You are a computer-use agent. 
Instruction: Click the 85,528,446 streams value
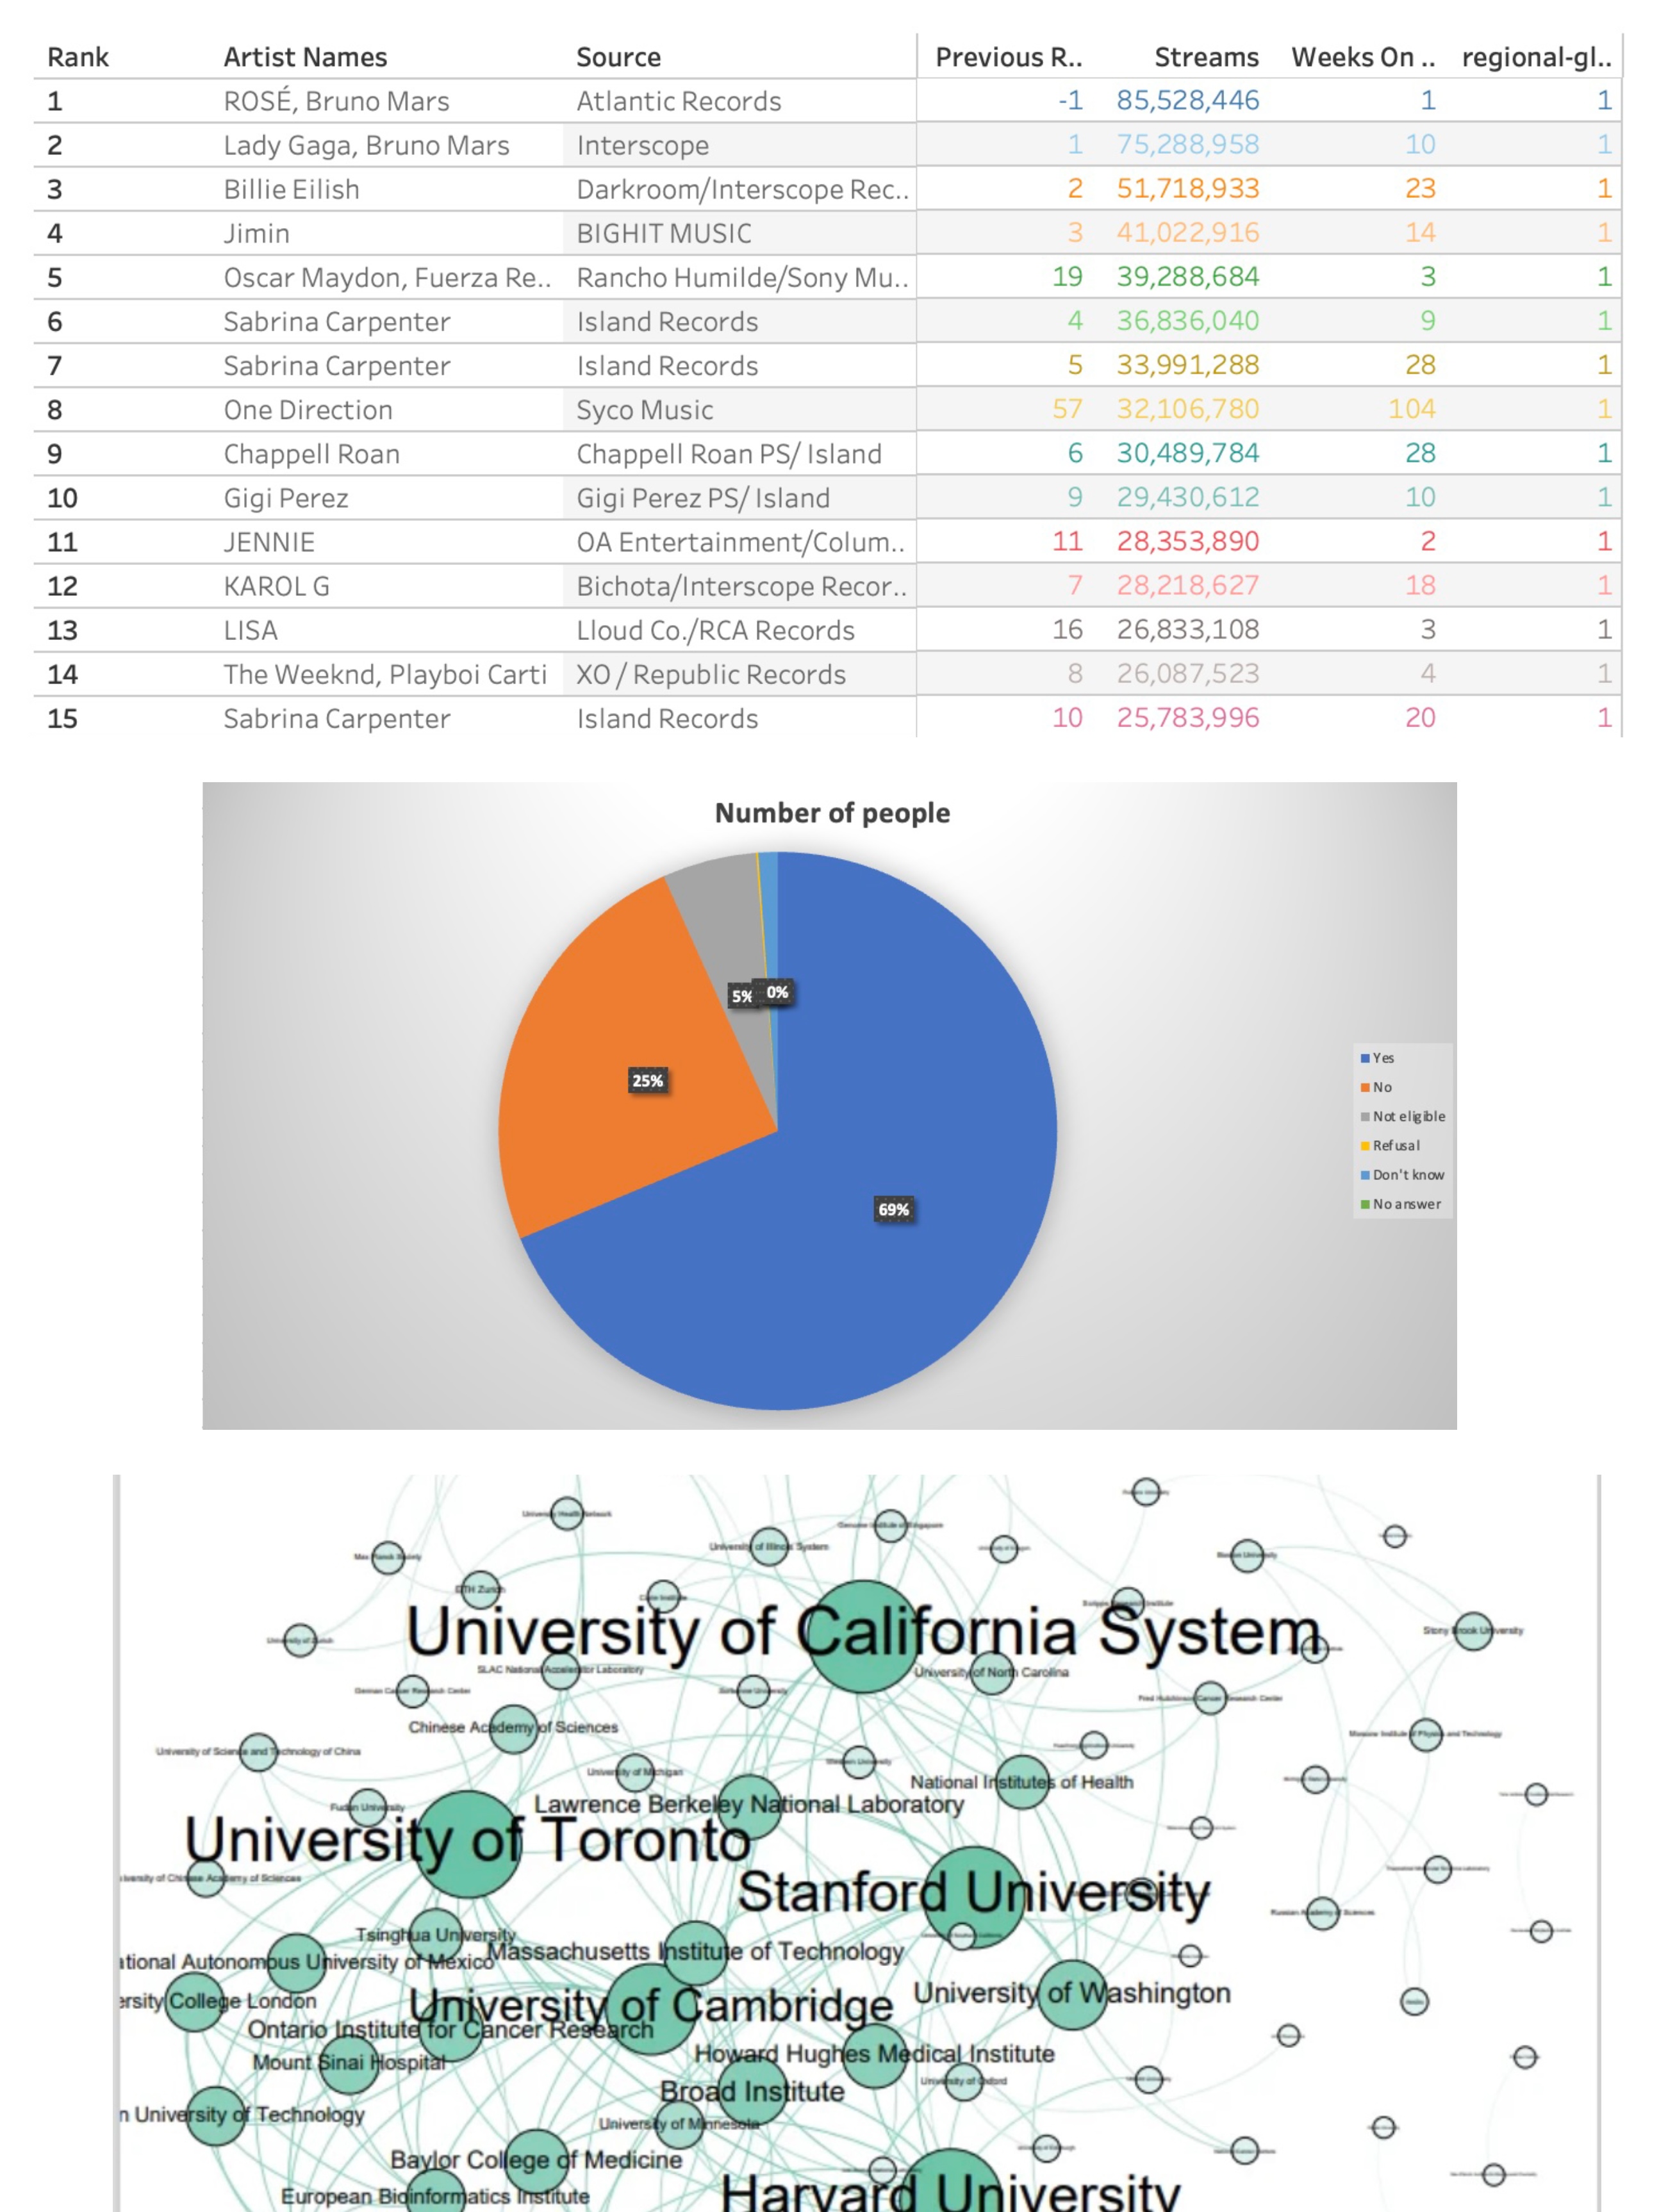[x=1187, y=100]
